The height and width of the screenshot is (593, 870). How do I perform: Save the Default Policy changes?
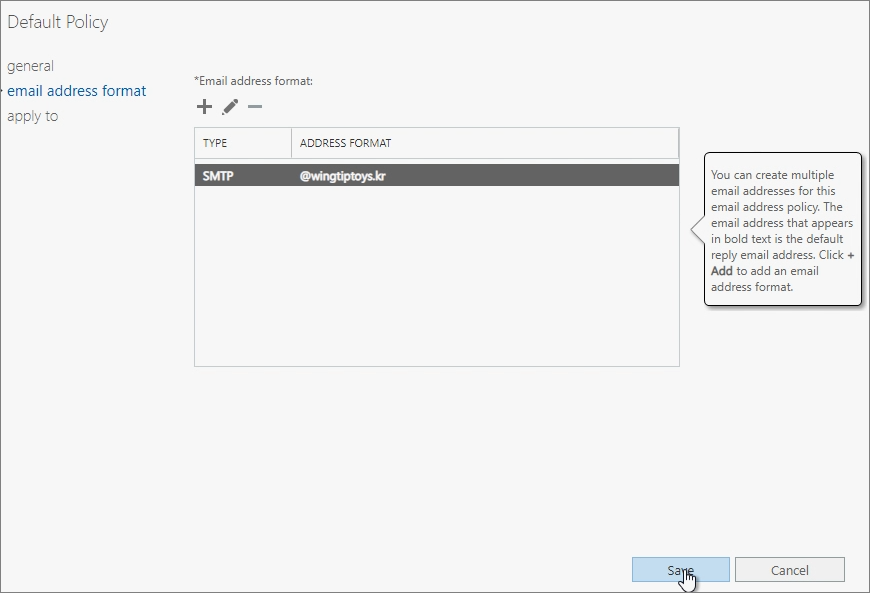click(680, 570)
